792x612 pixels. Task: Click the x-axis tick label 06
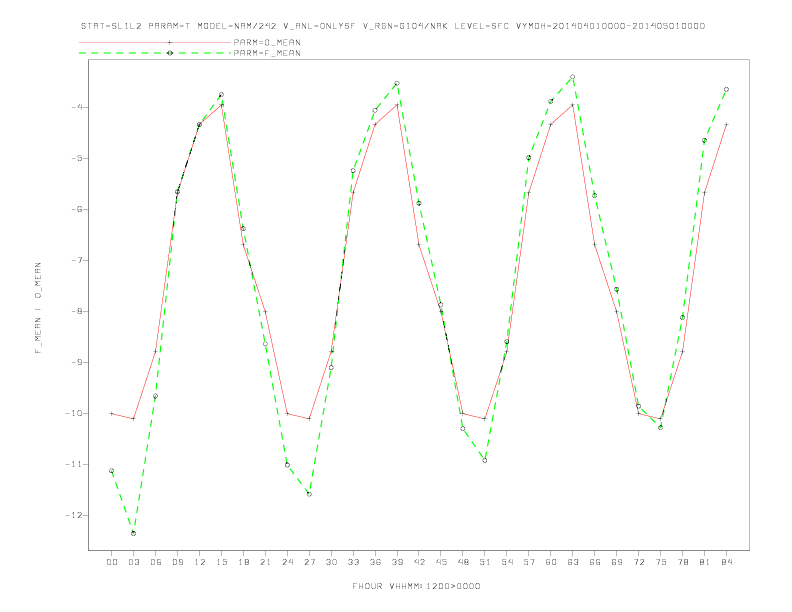[156, 562]
